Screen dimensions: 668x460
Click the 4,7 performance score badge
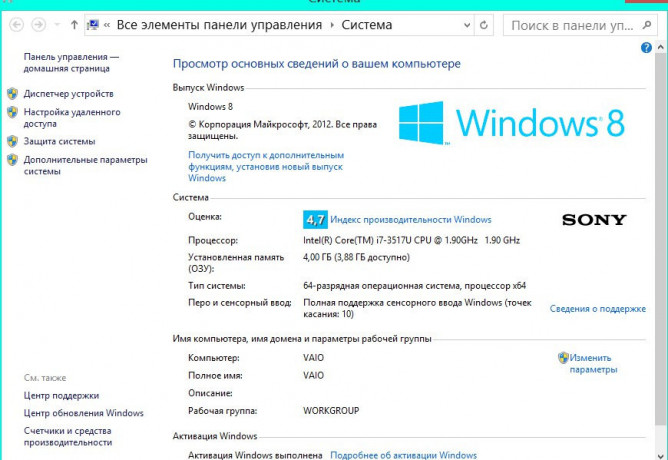315,220
